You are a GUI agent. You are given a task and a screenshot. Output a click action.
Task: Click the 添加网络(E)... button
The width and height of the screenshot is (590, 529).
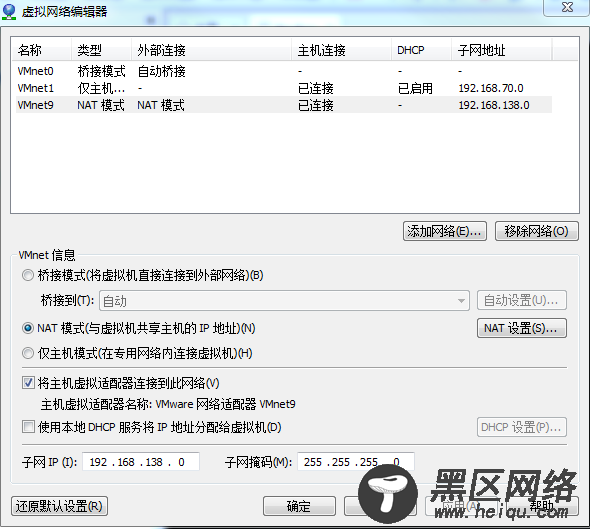pyautogui.click(x=444, y=231)
